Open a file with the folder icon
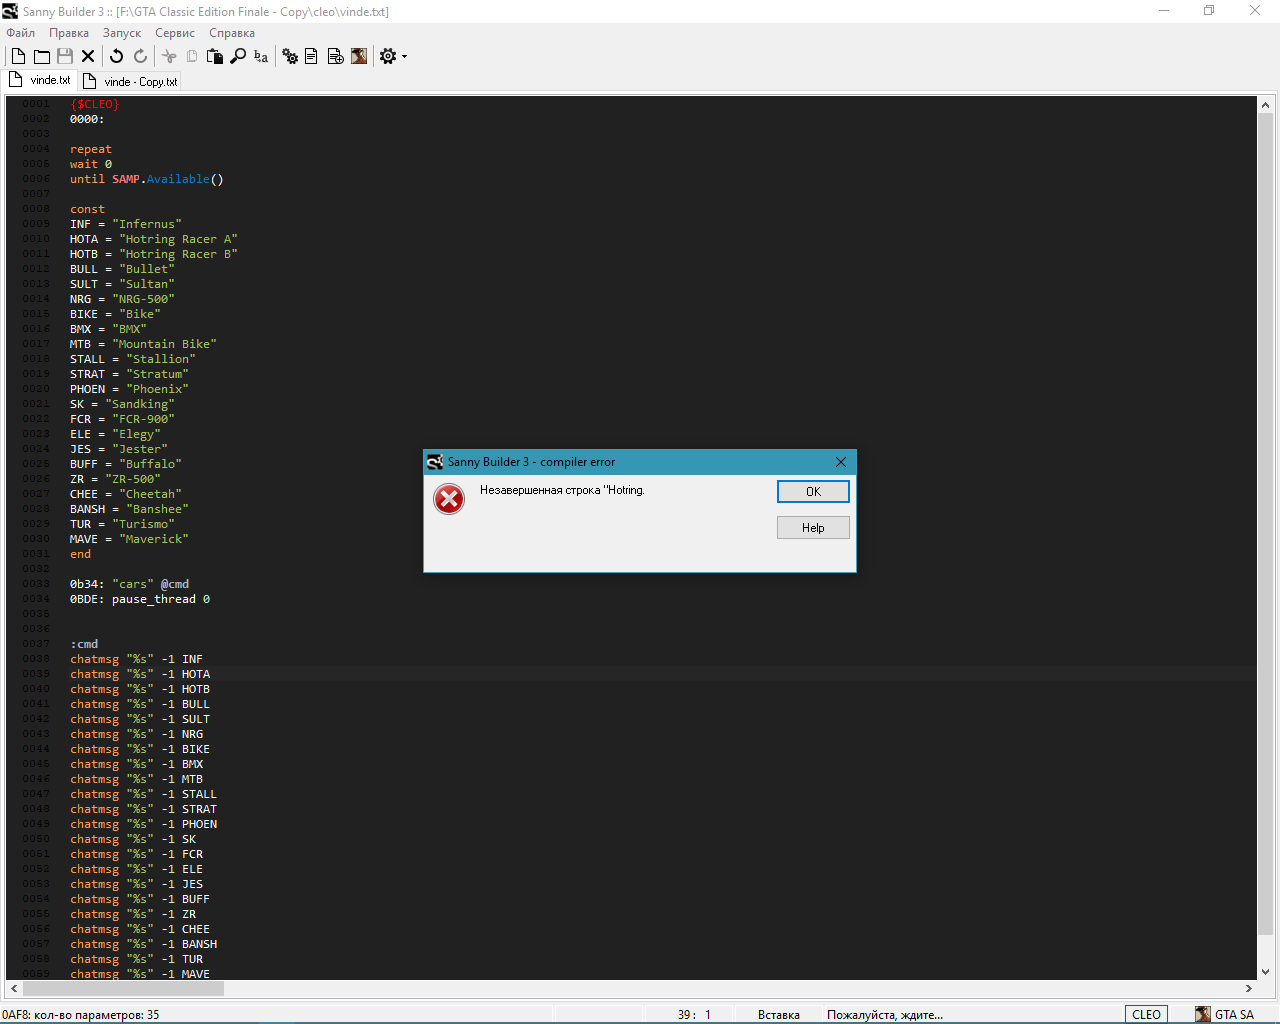 (x=42, y=57)
